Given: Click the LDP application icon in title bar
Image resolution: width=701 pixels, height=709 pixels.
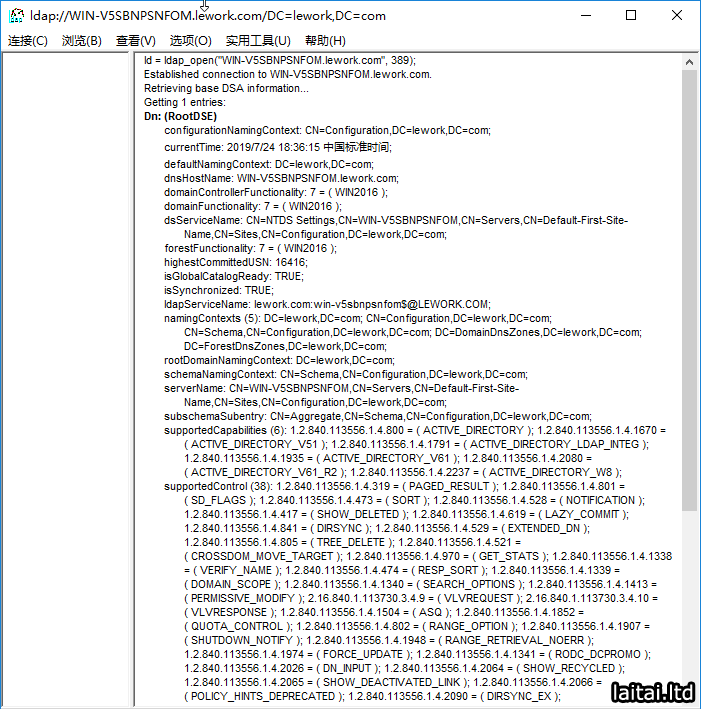Looking at the screenshot, I should point(16,16).
